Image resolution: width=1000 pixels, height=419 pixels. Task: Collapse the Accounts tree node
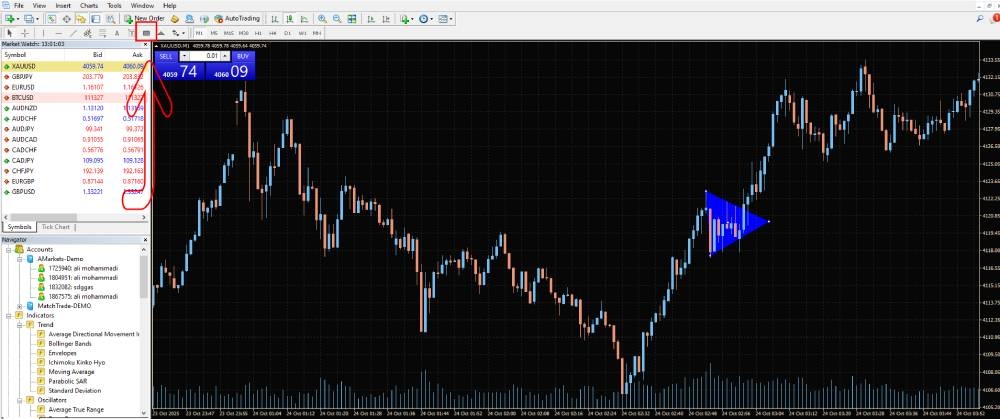point(8,249)
